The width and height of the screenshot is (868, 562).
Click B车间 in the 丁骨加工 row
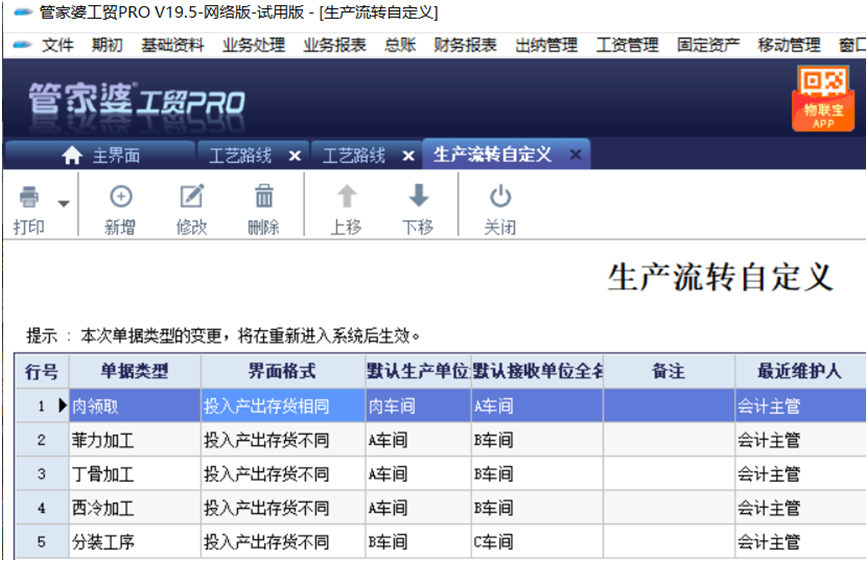coord(538,474)
